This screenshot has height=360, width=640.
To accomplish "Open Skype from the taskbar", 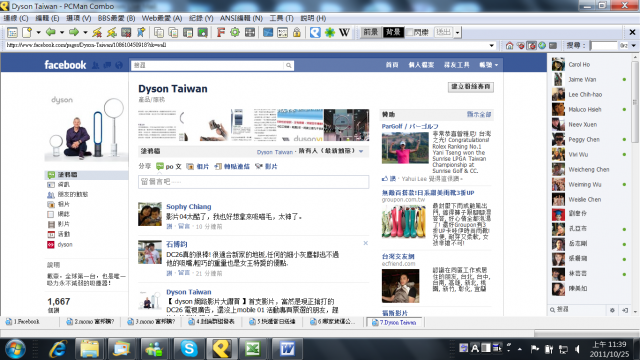I will [x=189, y=349].
